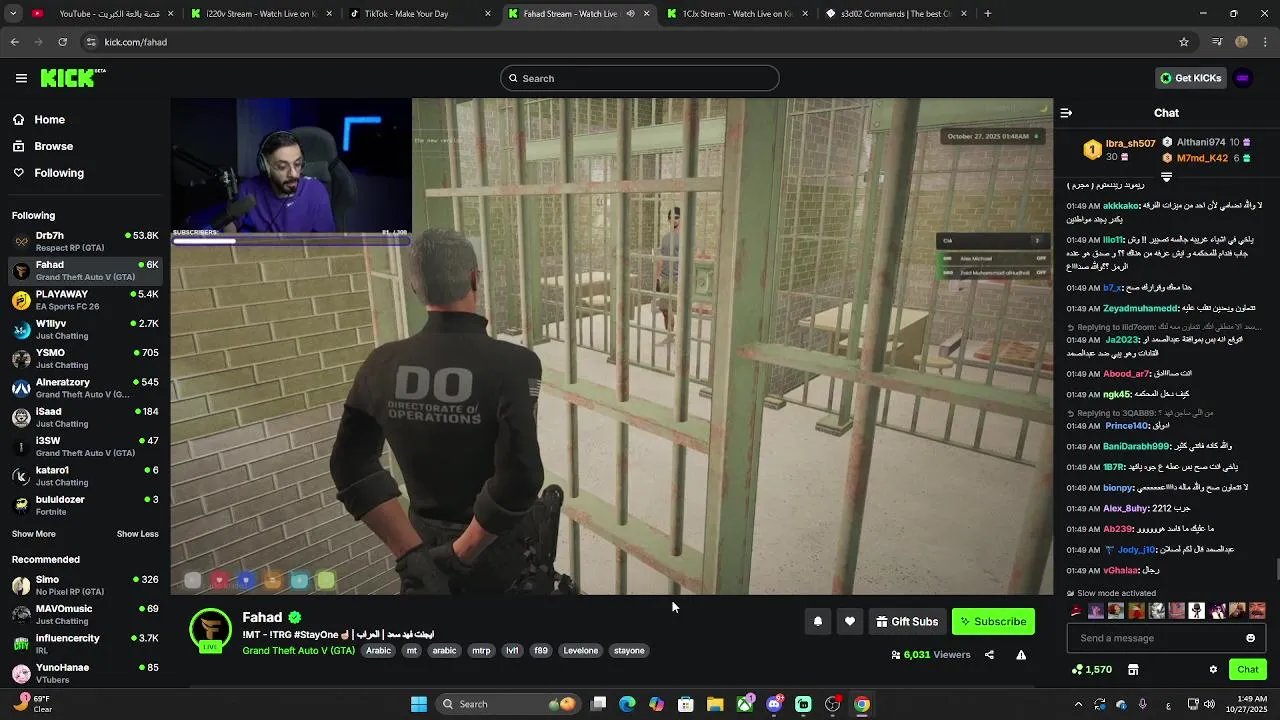Expand the gift leaderboard arrow

coord(1166,177)
